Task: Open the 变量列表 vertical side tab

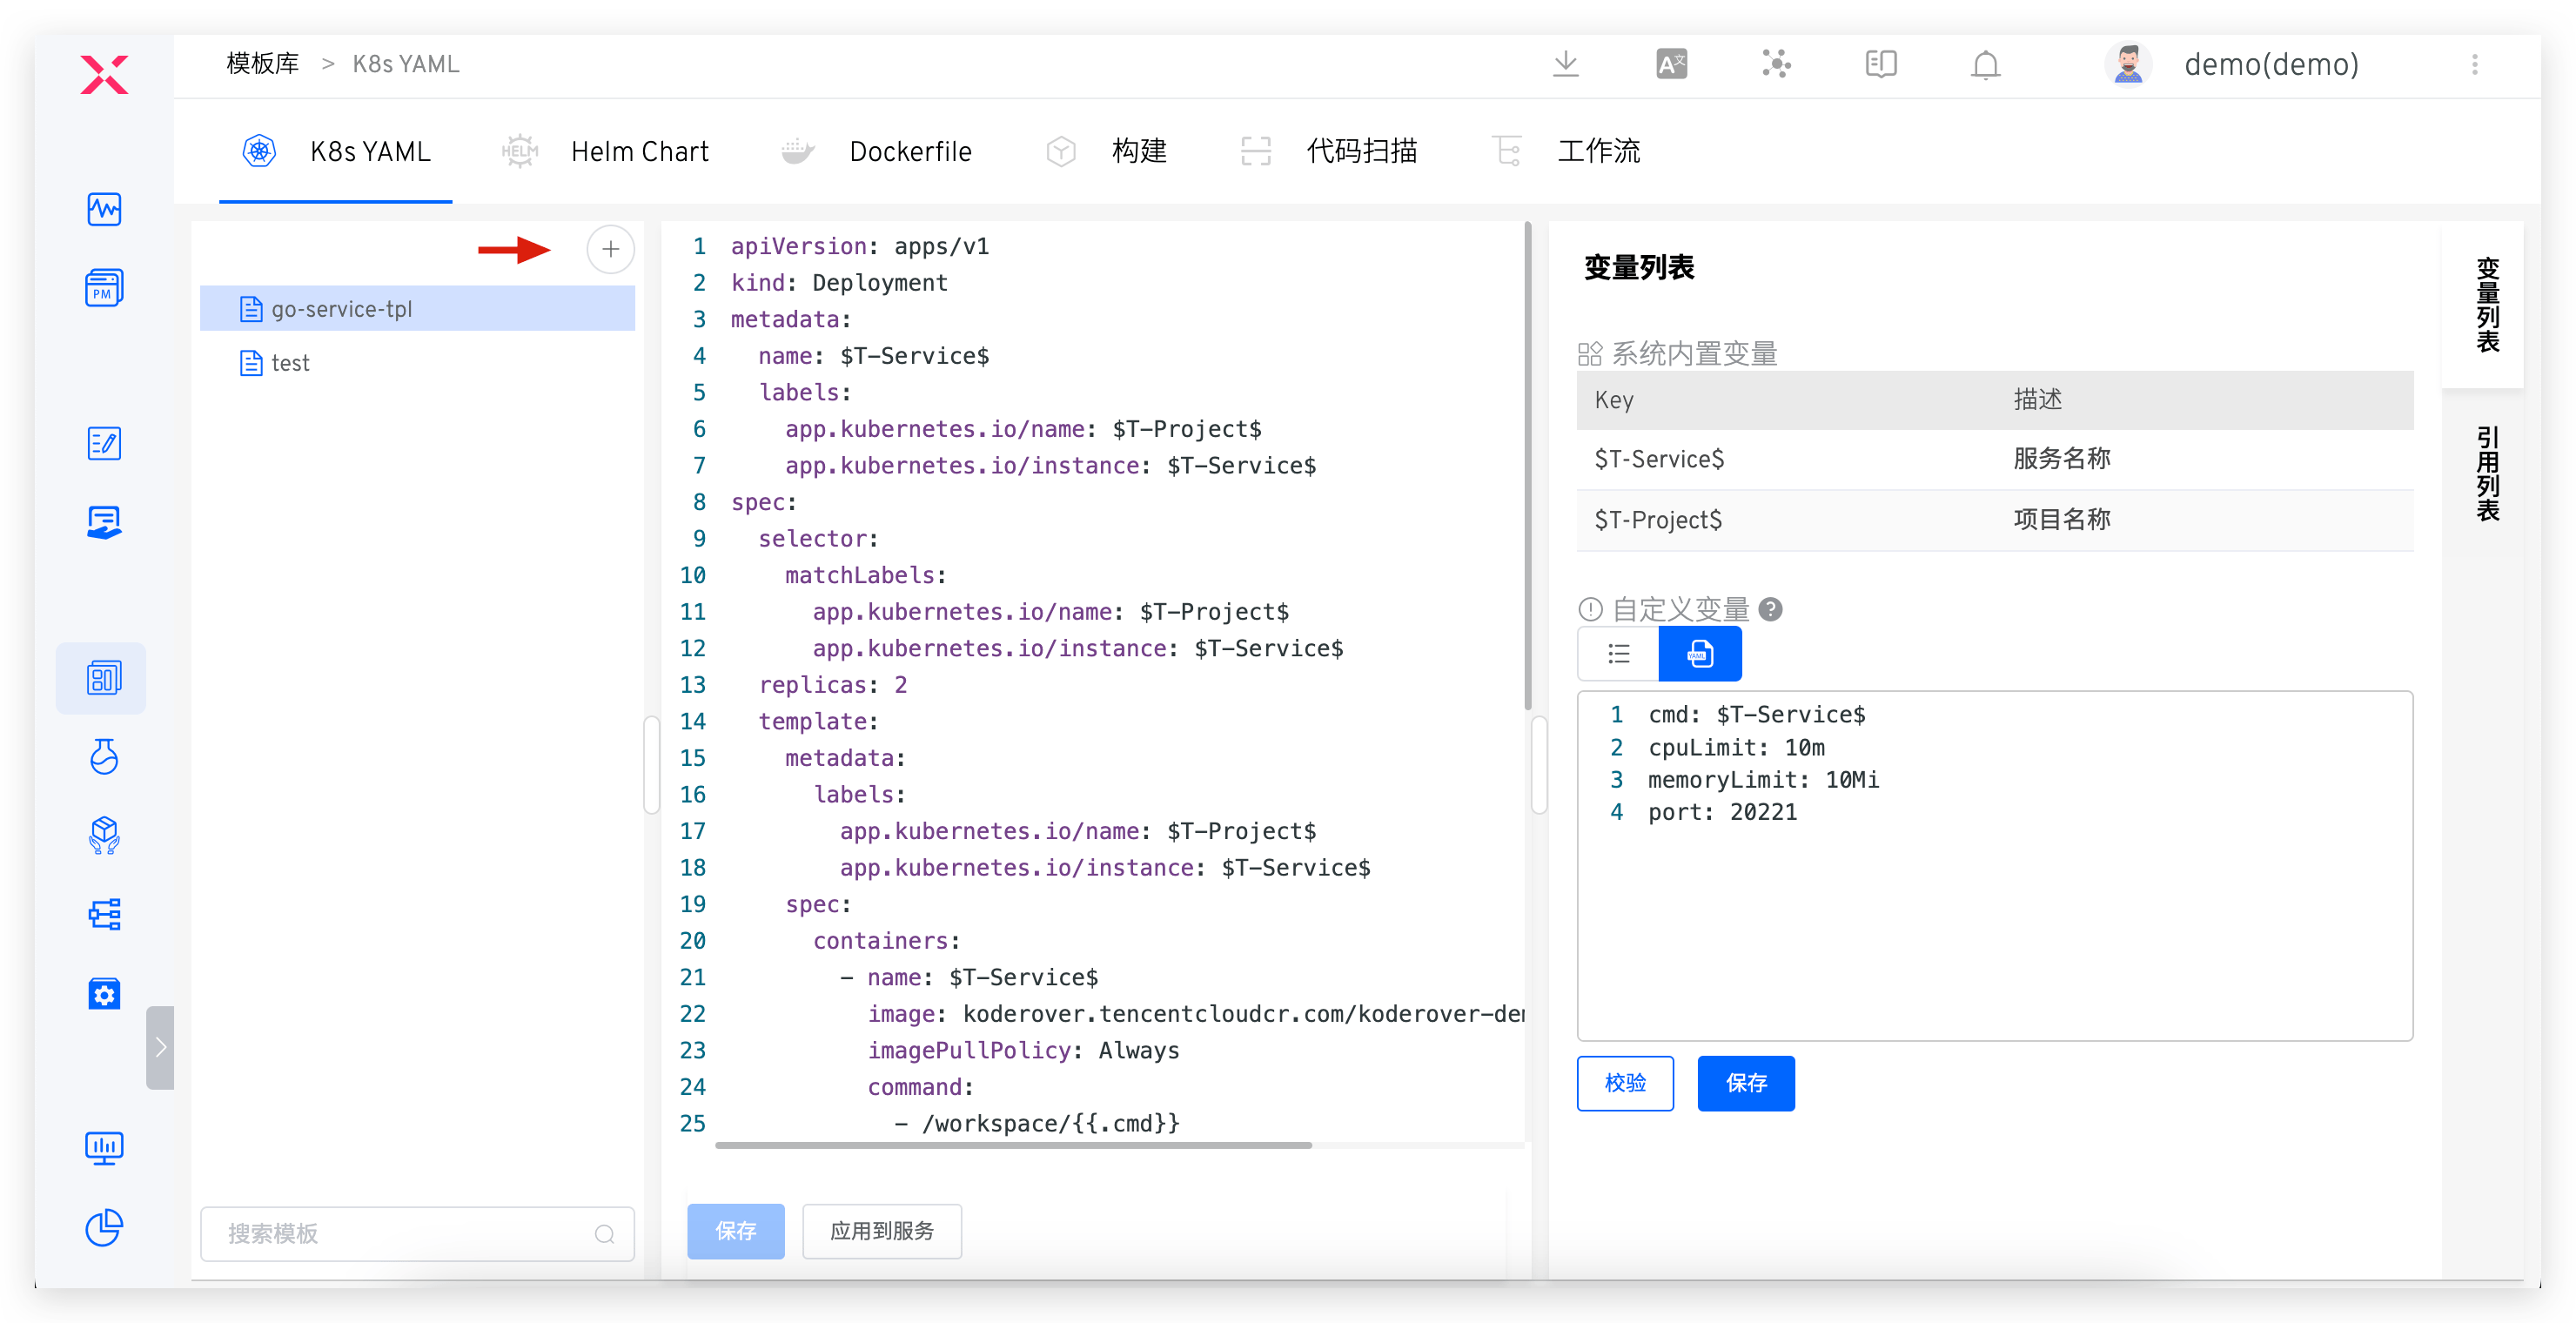Action: click(2487, 305)
